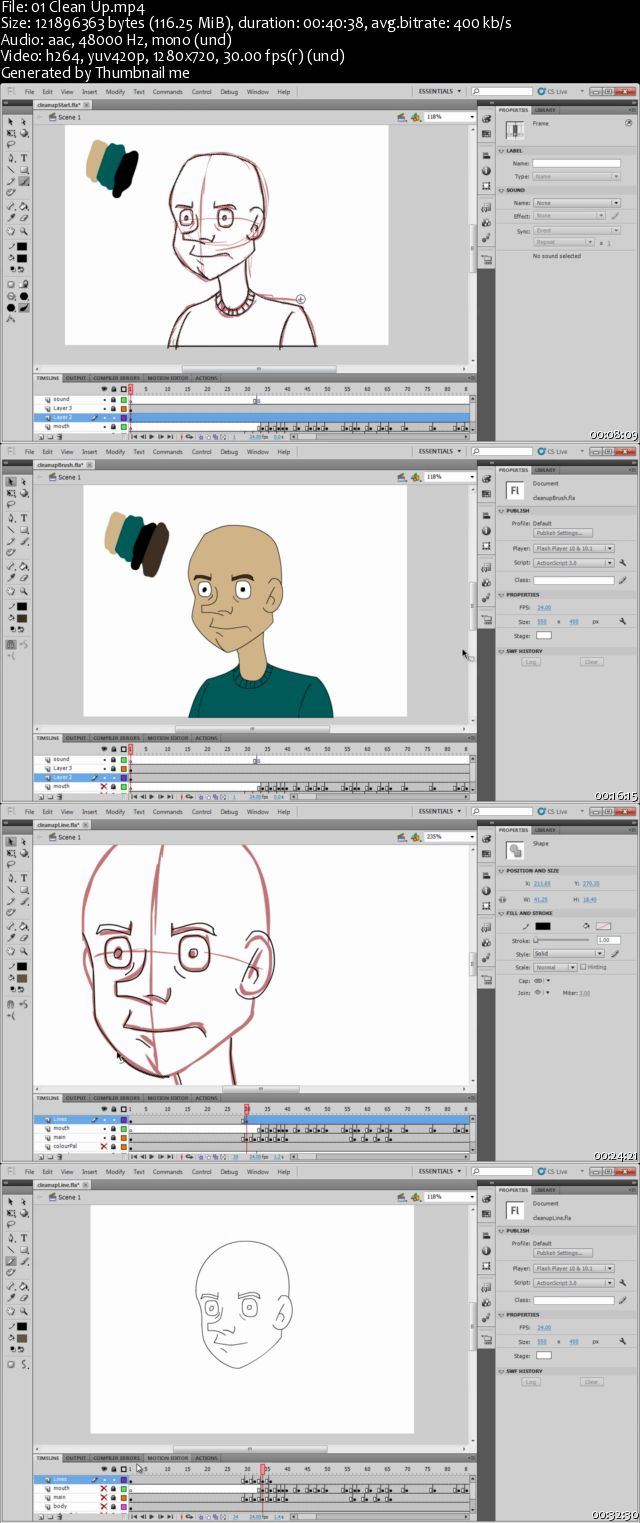
Task: Select the Rectangle tool in the 00:32:30 frame
Action: pyautogui.click(x=24, y=1249)
